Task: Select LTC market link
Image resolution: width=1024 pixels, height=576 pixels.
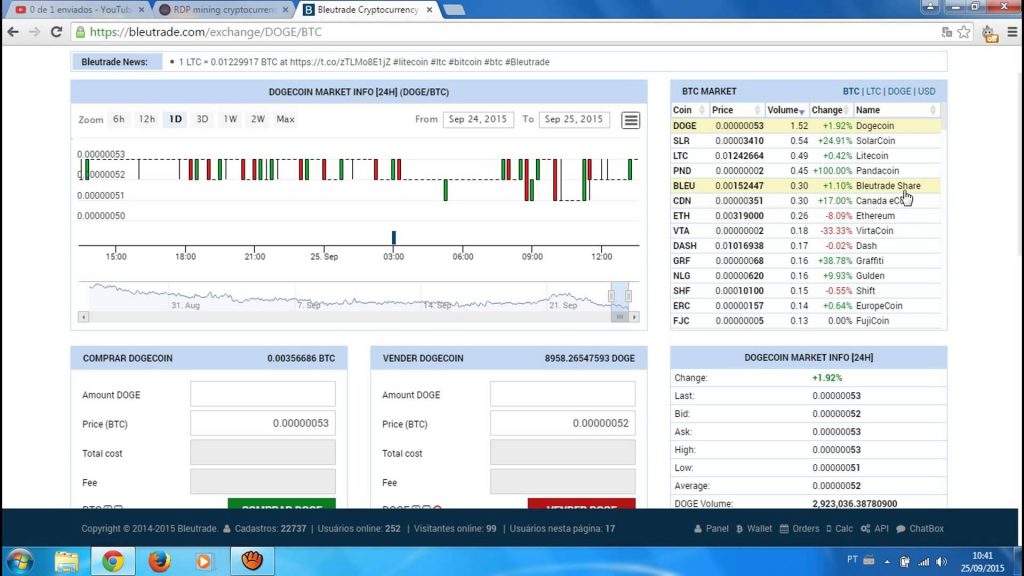Action: click(873, 91)
